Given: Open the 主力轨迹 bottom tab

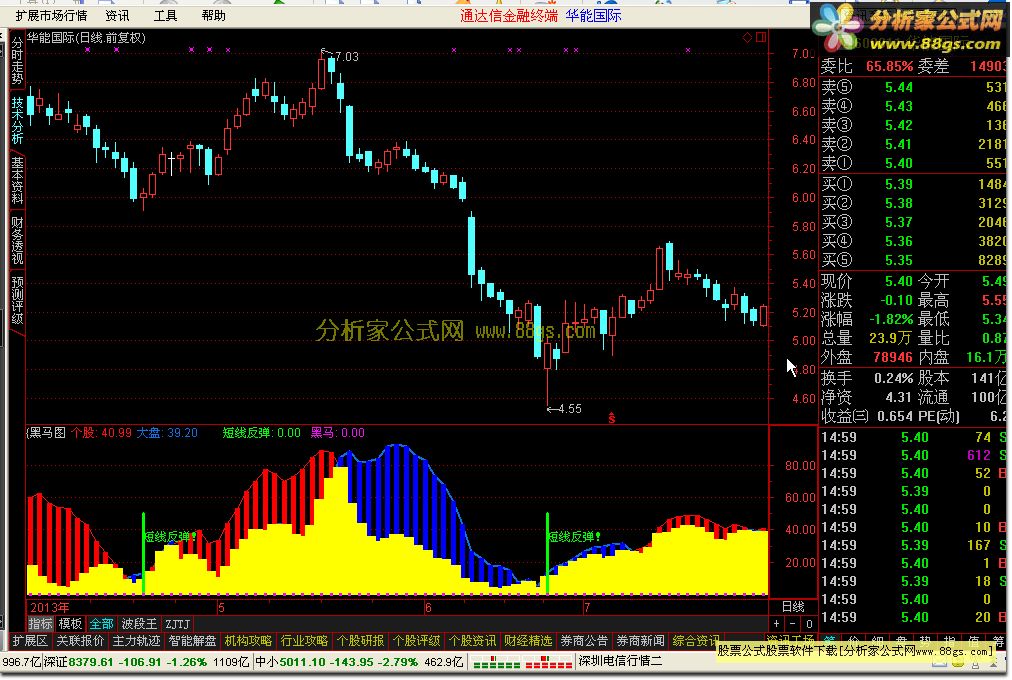Looking at the screenshot, I should [x=136, y=641].
